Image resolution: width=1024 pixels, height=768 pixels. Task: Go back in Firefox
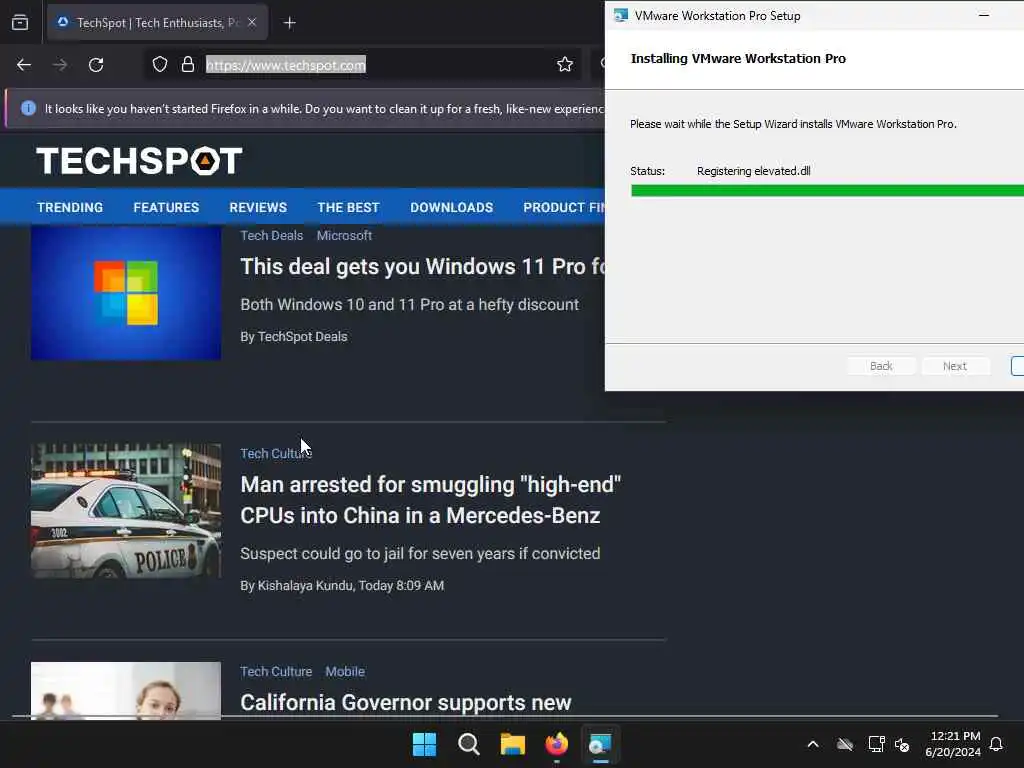pyautogui.click(x=24, y=65)
